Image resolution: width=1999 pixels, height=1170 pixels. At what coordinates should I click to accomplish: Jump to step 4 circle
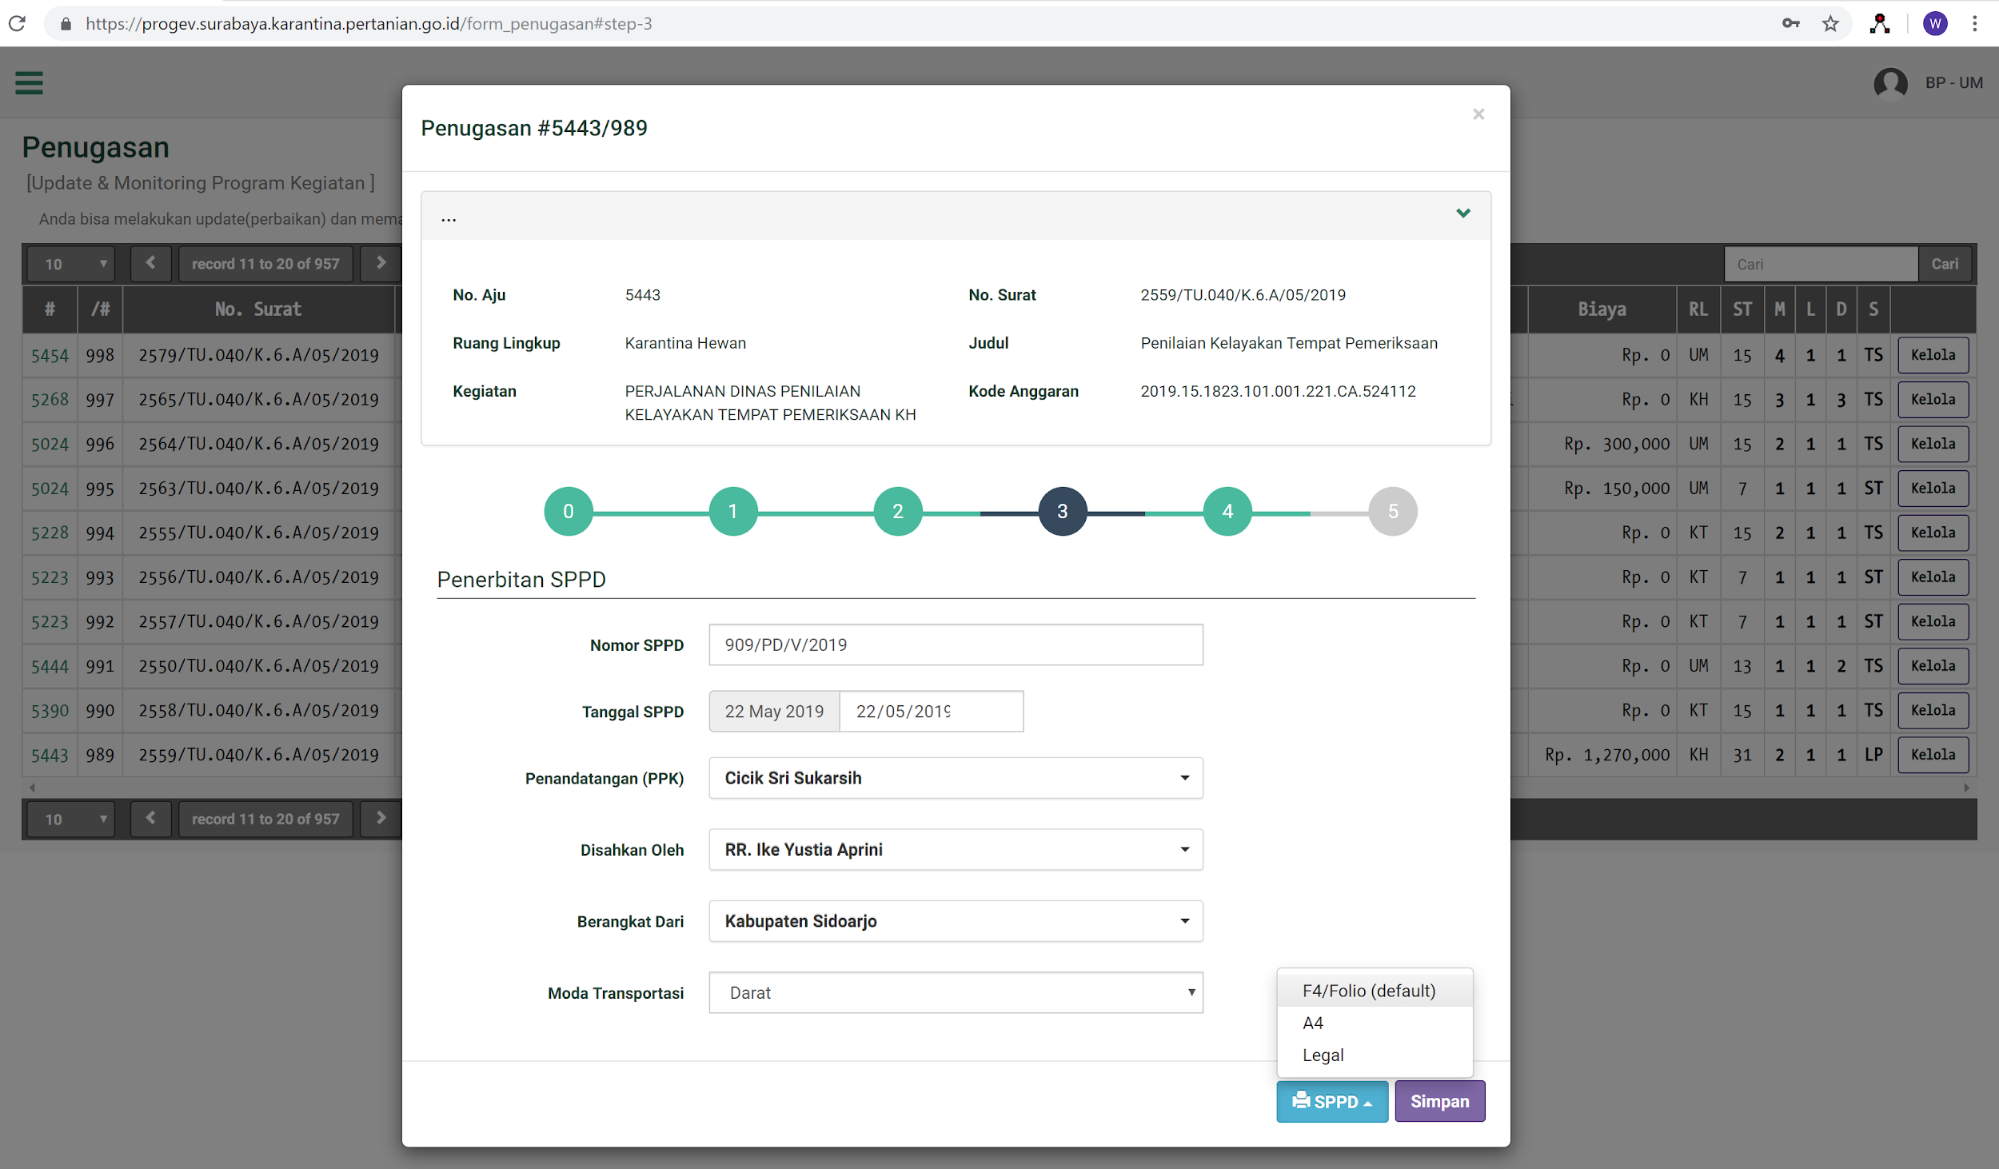click(x=1227, y=511)
